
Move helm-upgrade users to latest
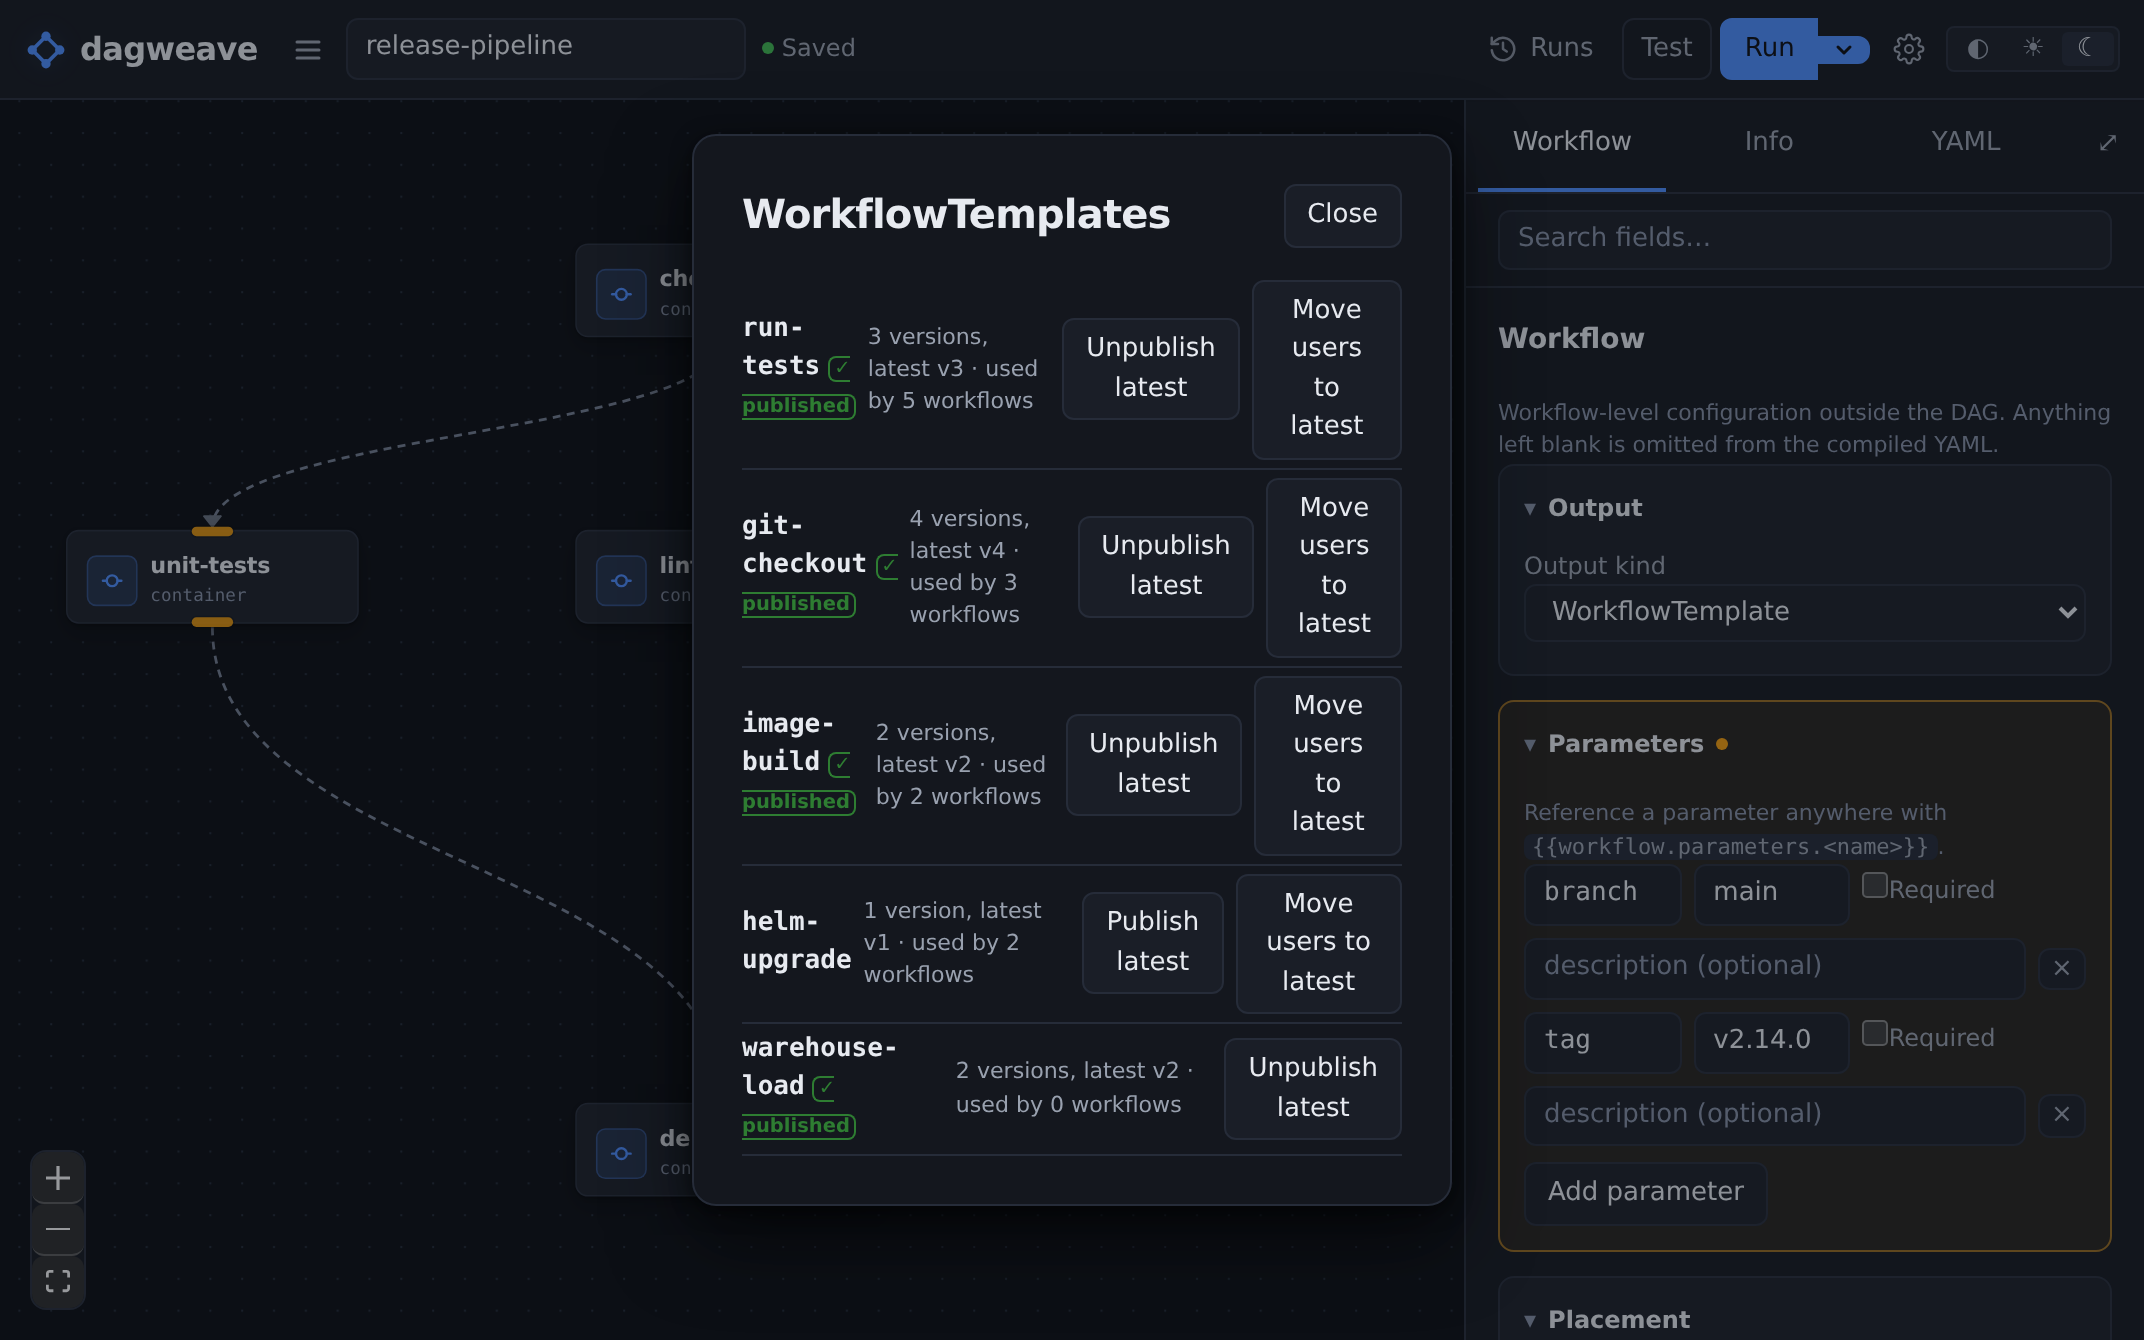(x=1318, y=943)
